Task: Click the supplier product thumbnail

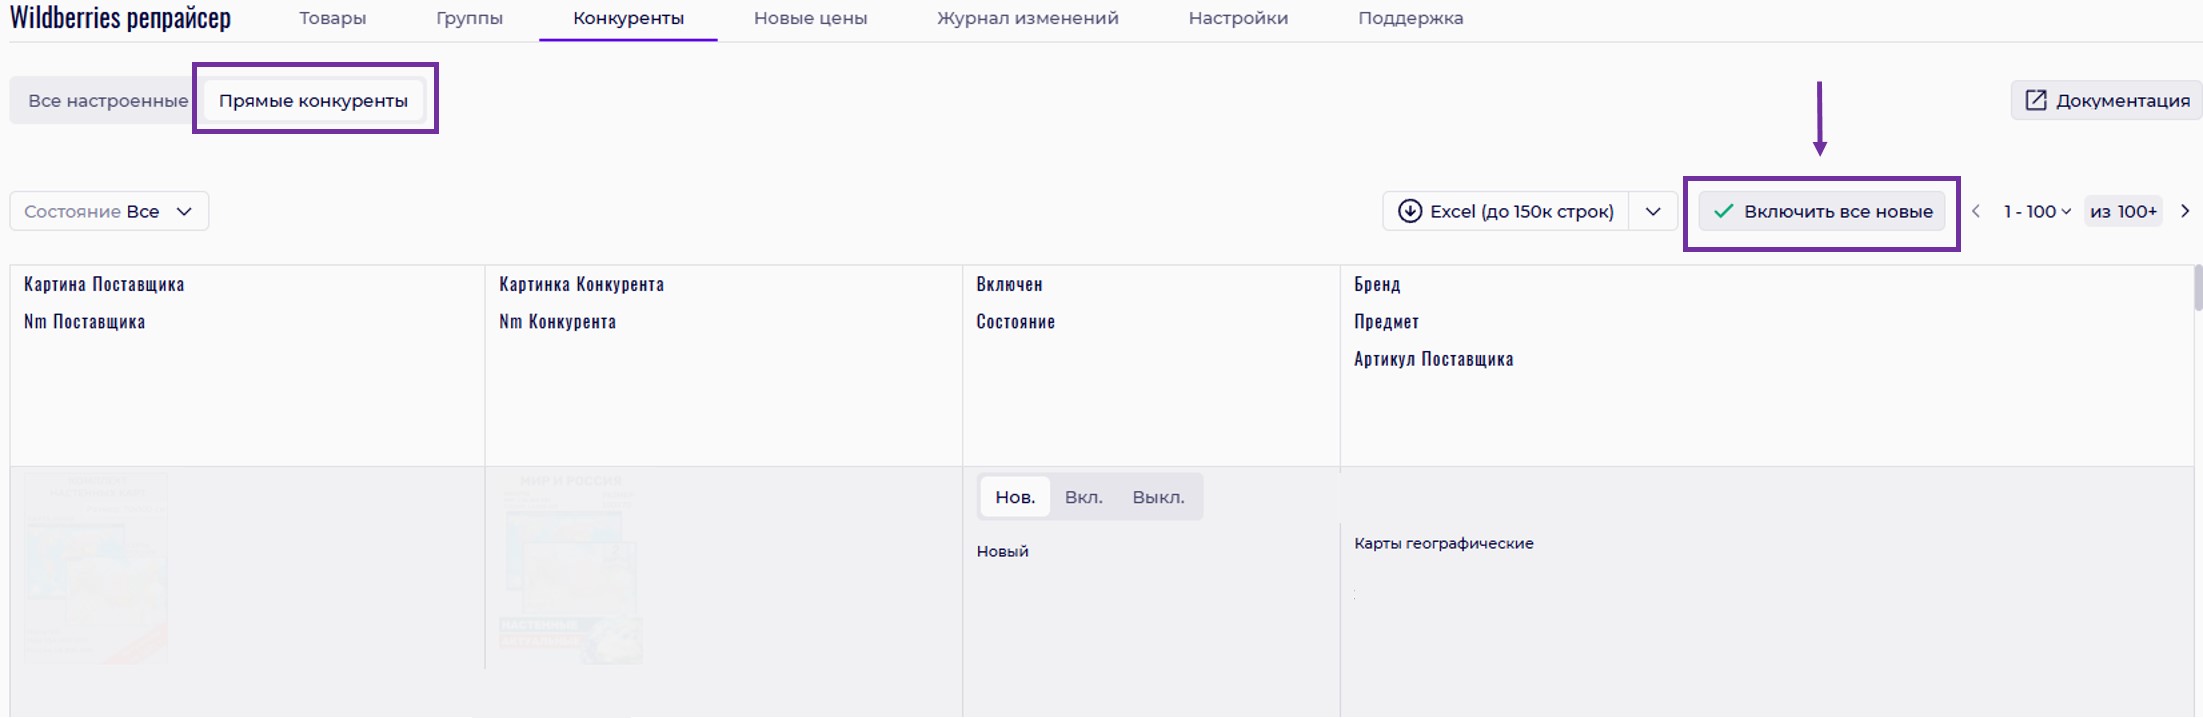Action: (x=96, y=568)
